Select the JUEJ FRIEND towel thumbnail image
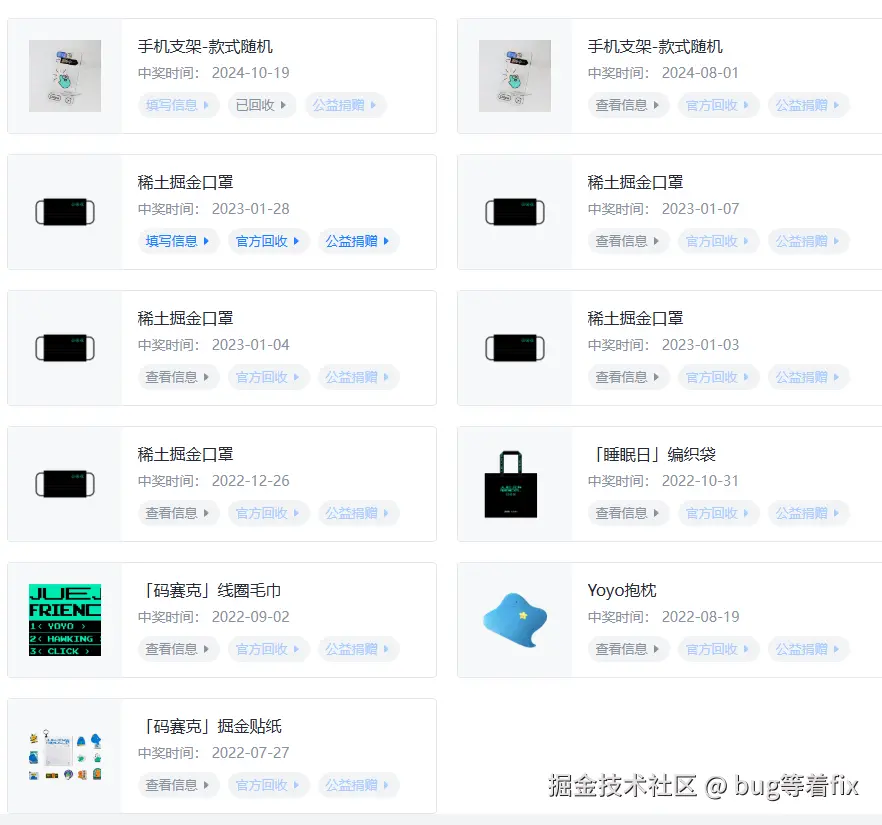The width and height of the screenshot is (882, 825). 65,619
